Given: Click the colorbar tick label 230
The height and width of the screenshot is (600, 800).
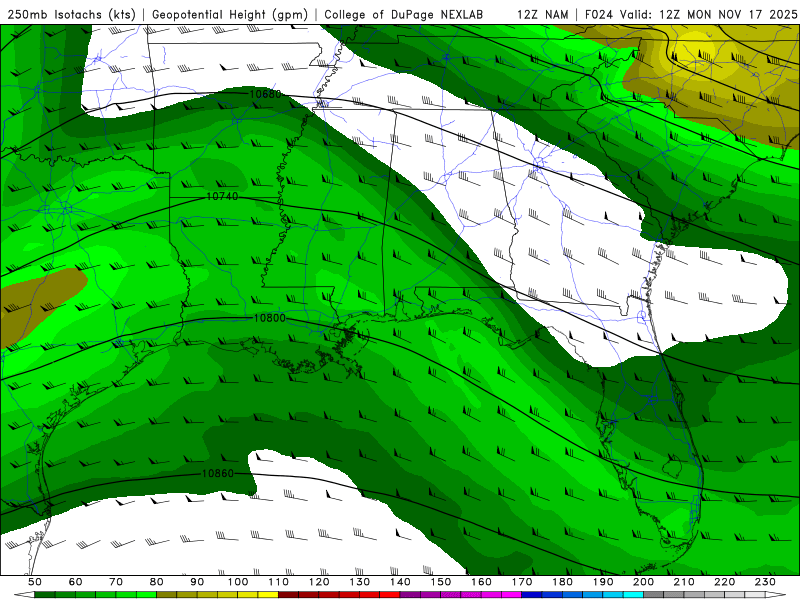Looking at the screenshot, I should [765, 582].
